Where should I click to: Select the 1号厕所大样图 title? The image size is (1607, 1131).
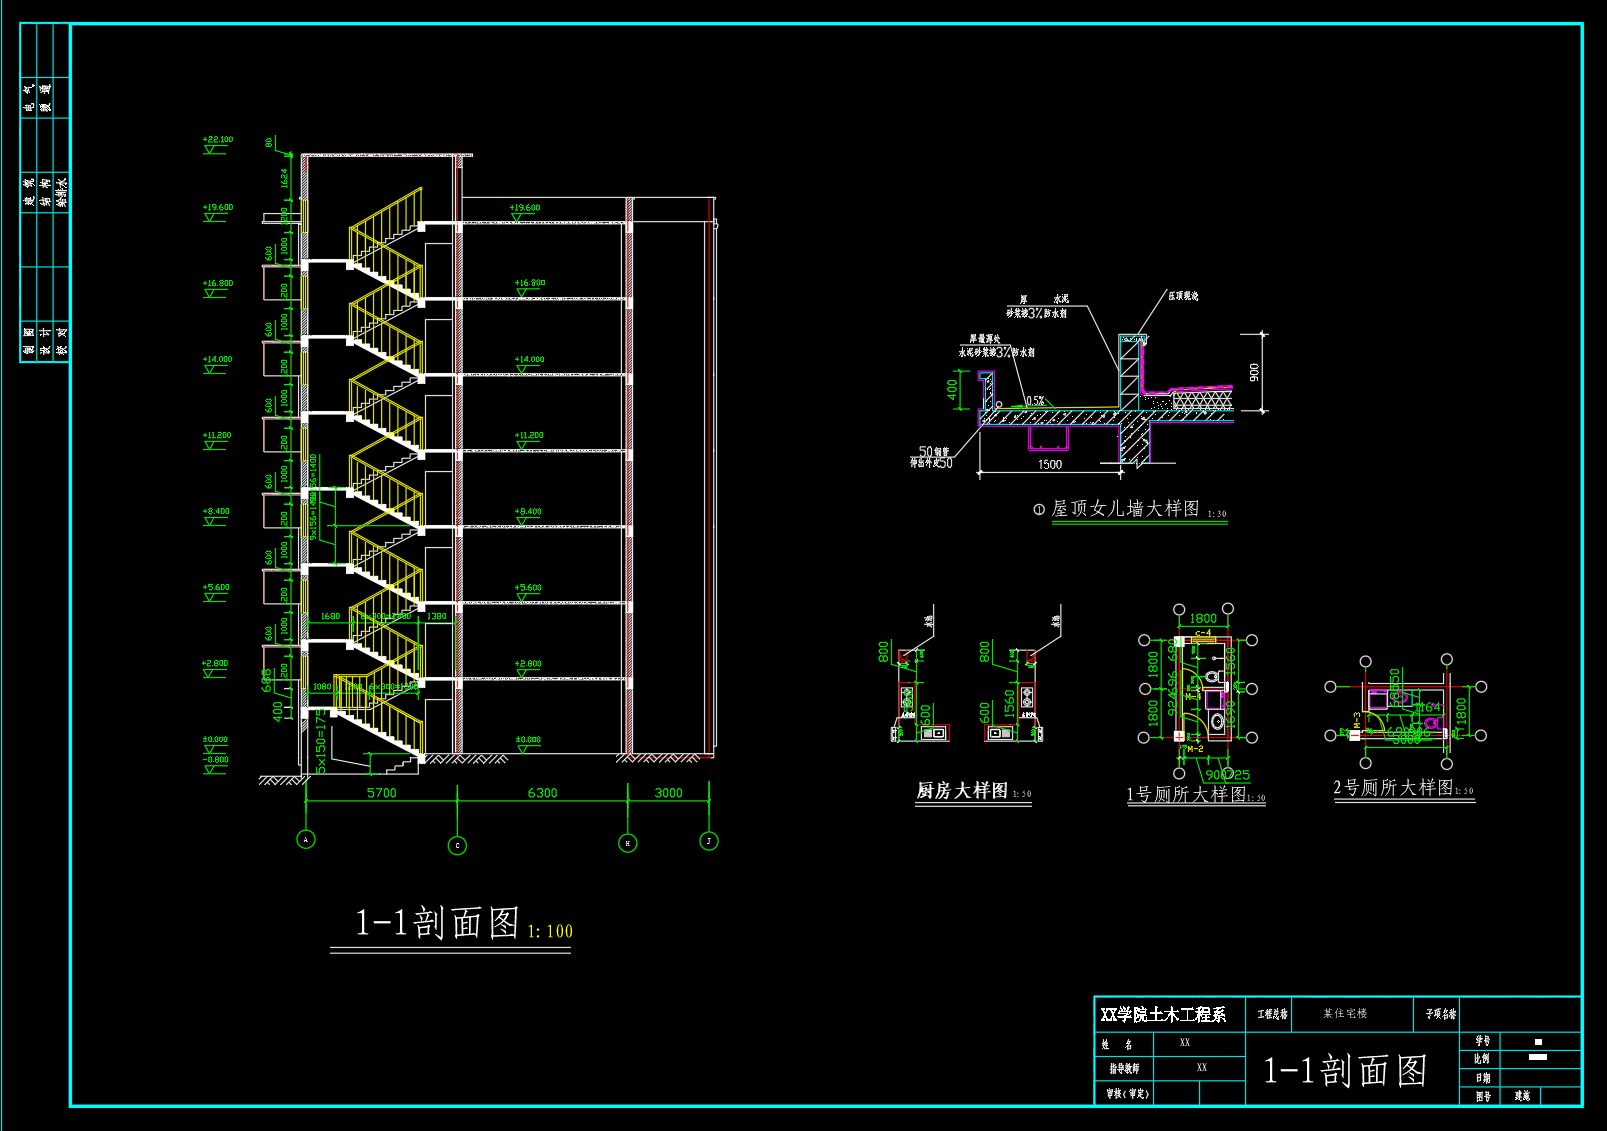tap(1186, 794)
